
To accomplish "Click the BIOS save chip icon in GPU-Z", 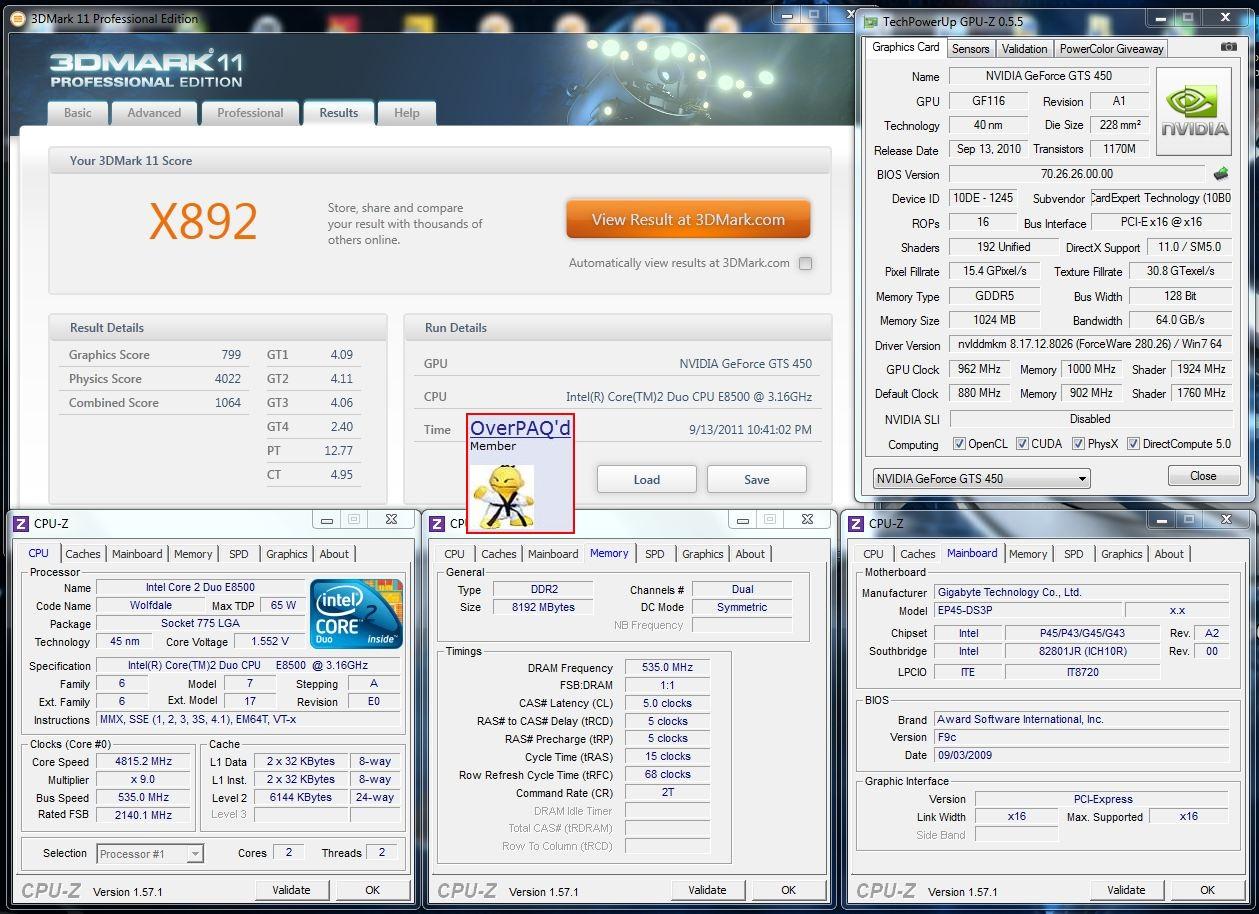I will click(x=1221, y=174).
